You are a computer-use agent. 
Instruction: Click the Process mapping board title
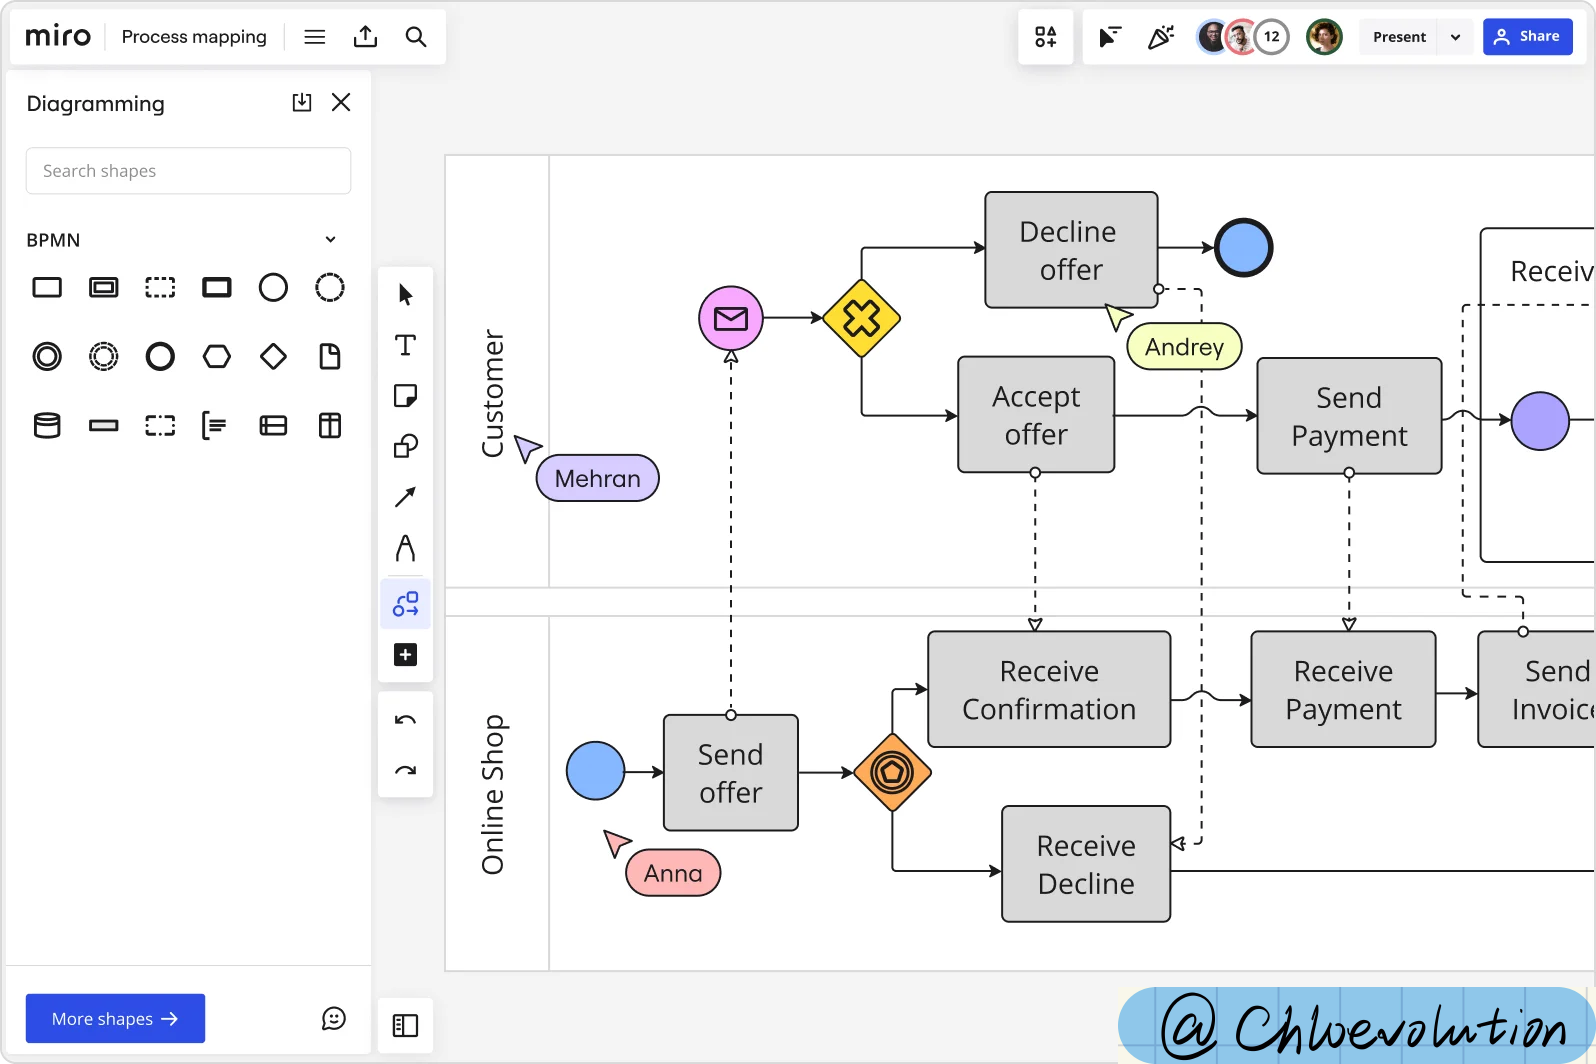tap(194, 37)
